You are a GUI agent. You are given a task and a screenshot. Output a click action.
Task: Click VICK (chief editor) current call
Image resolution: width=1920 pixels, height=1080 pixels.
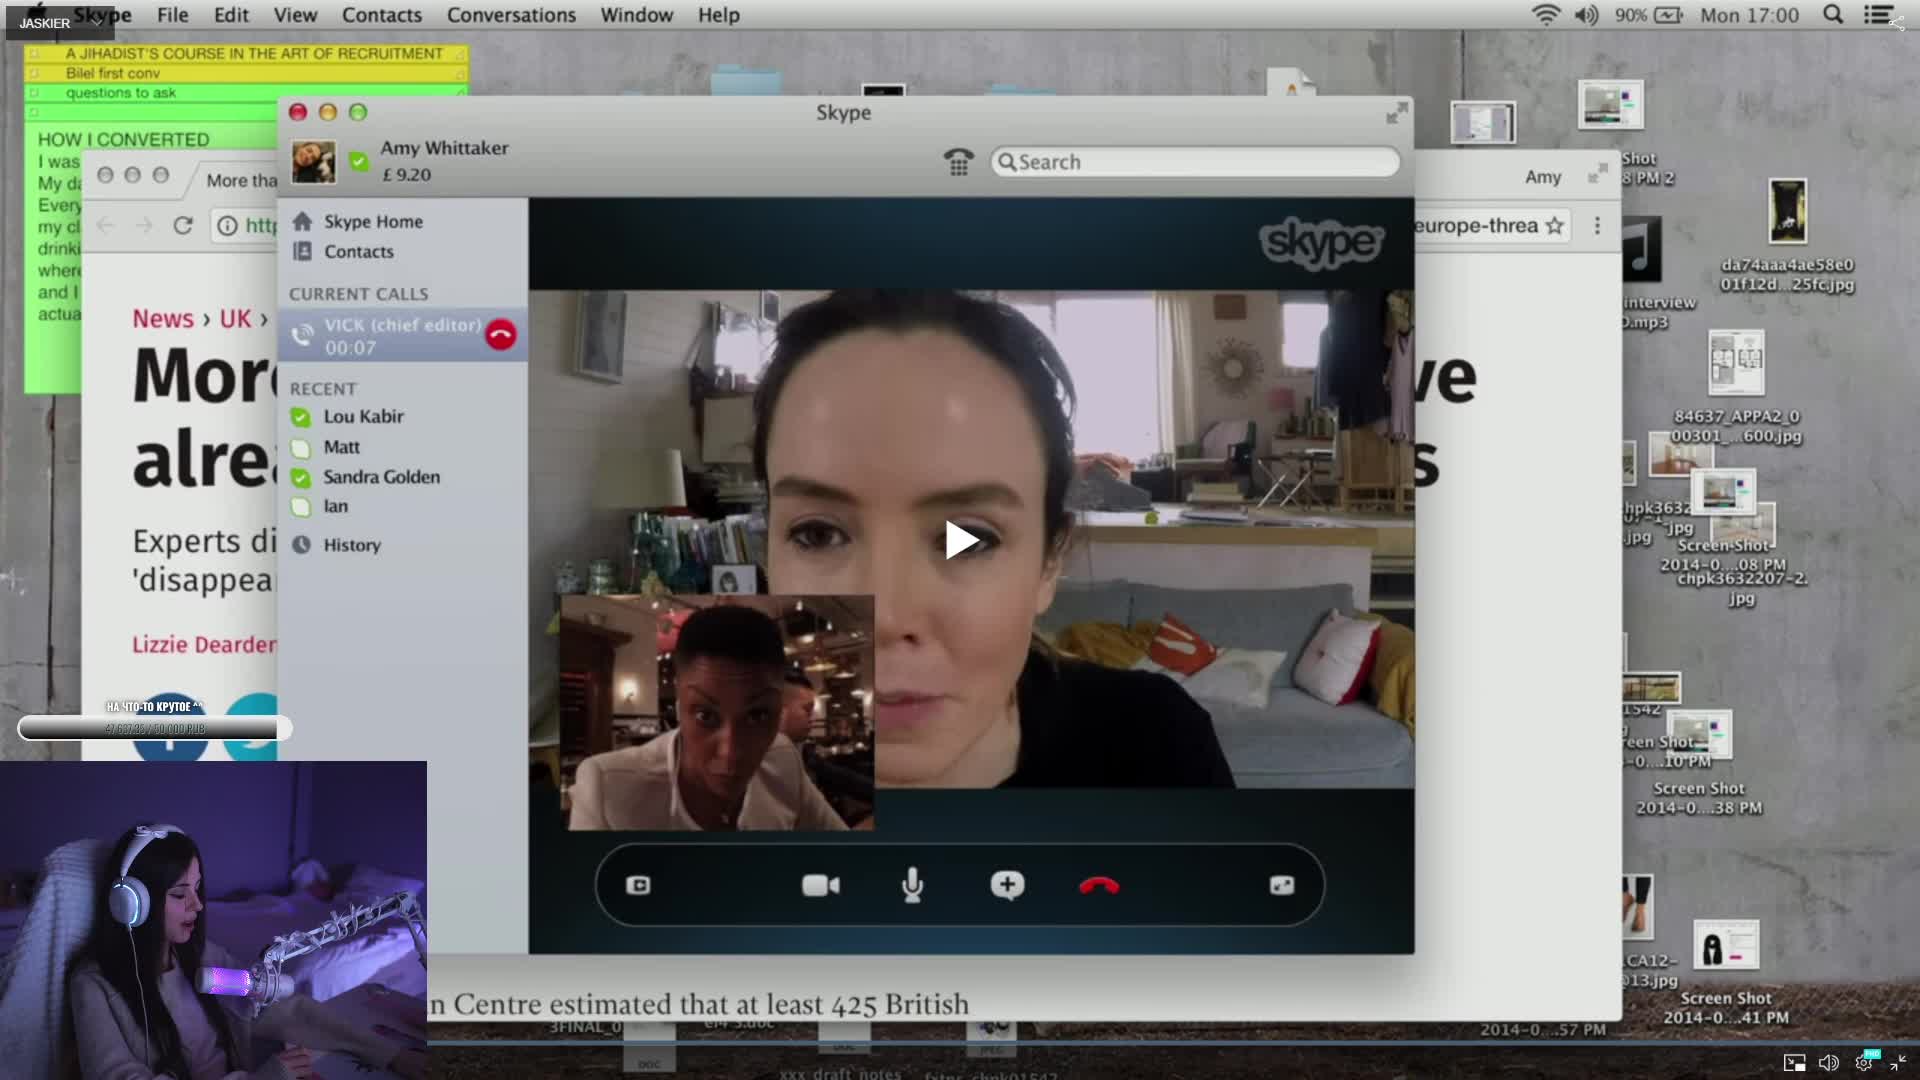click(x=402, y=336)
